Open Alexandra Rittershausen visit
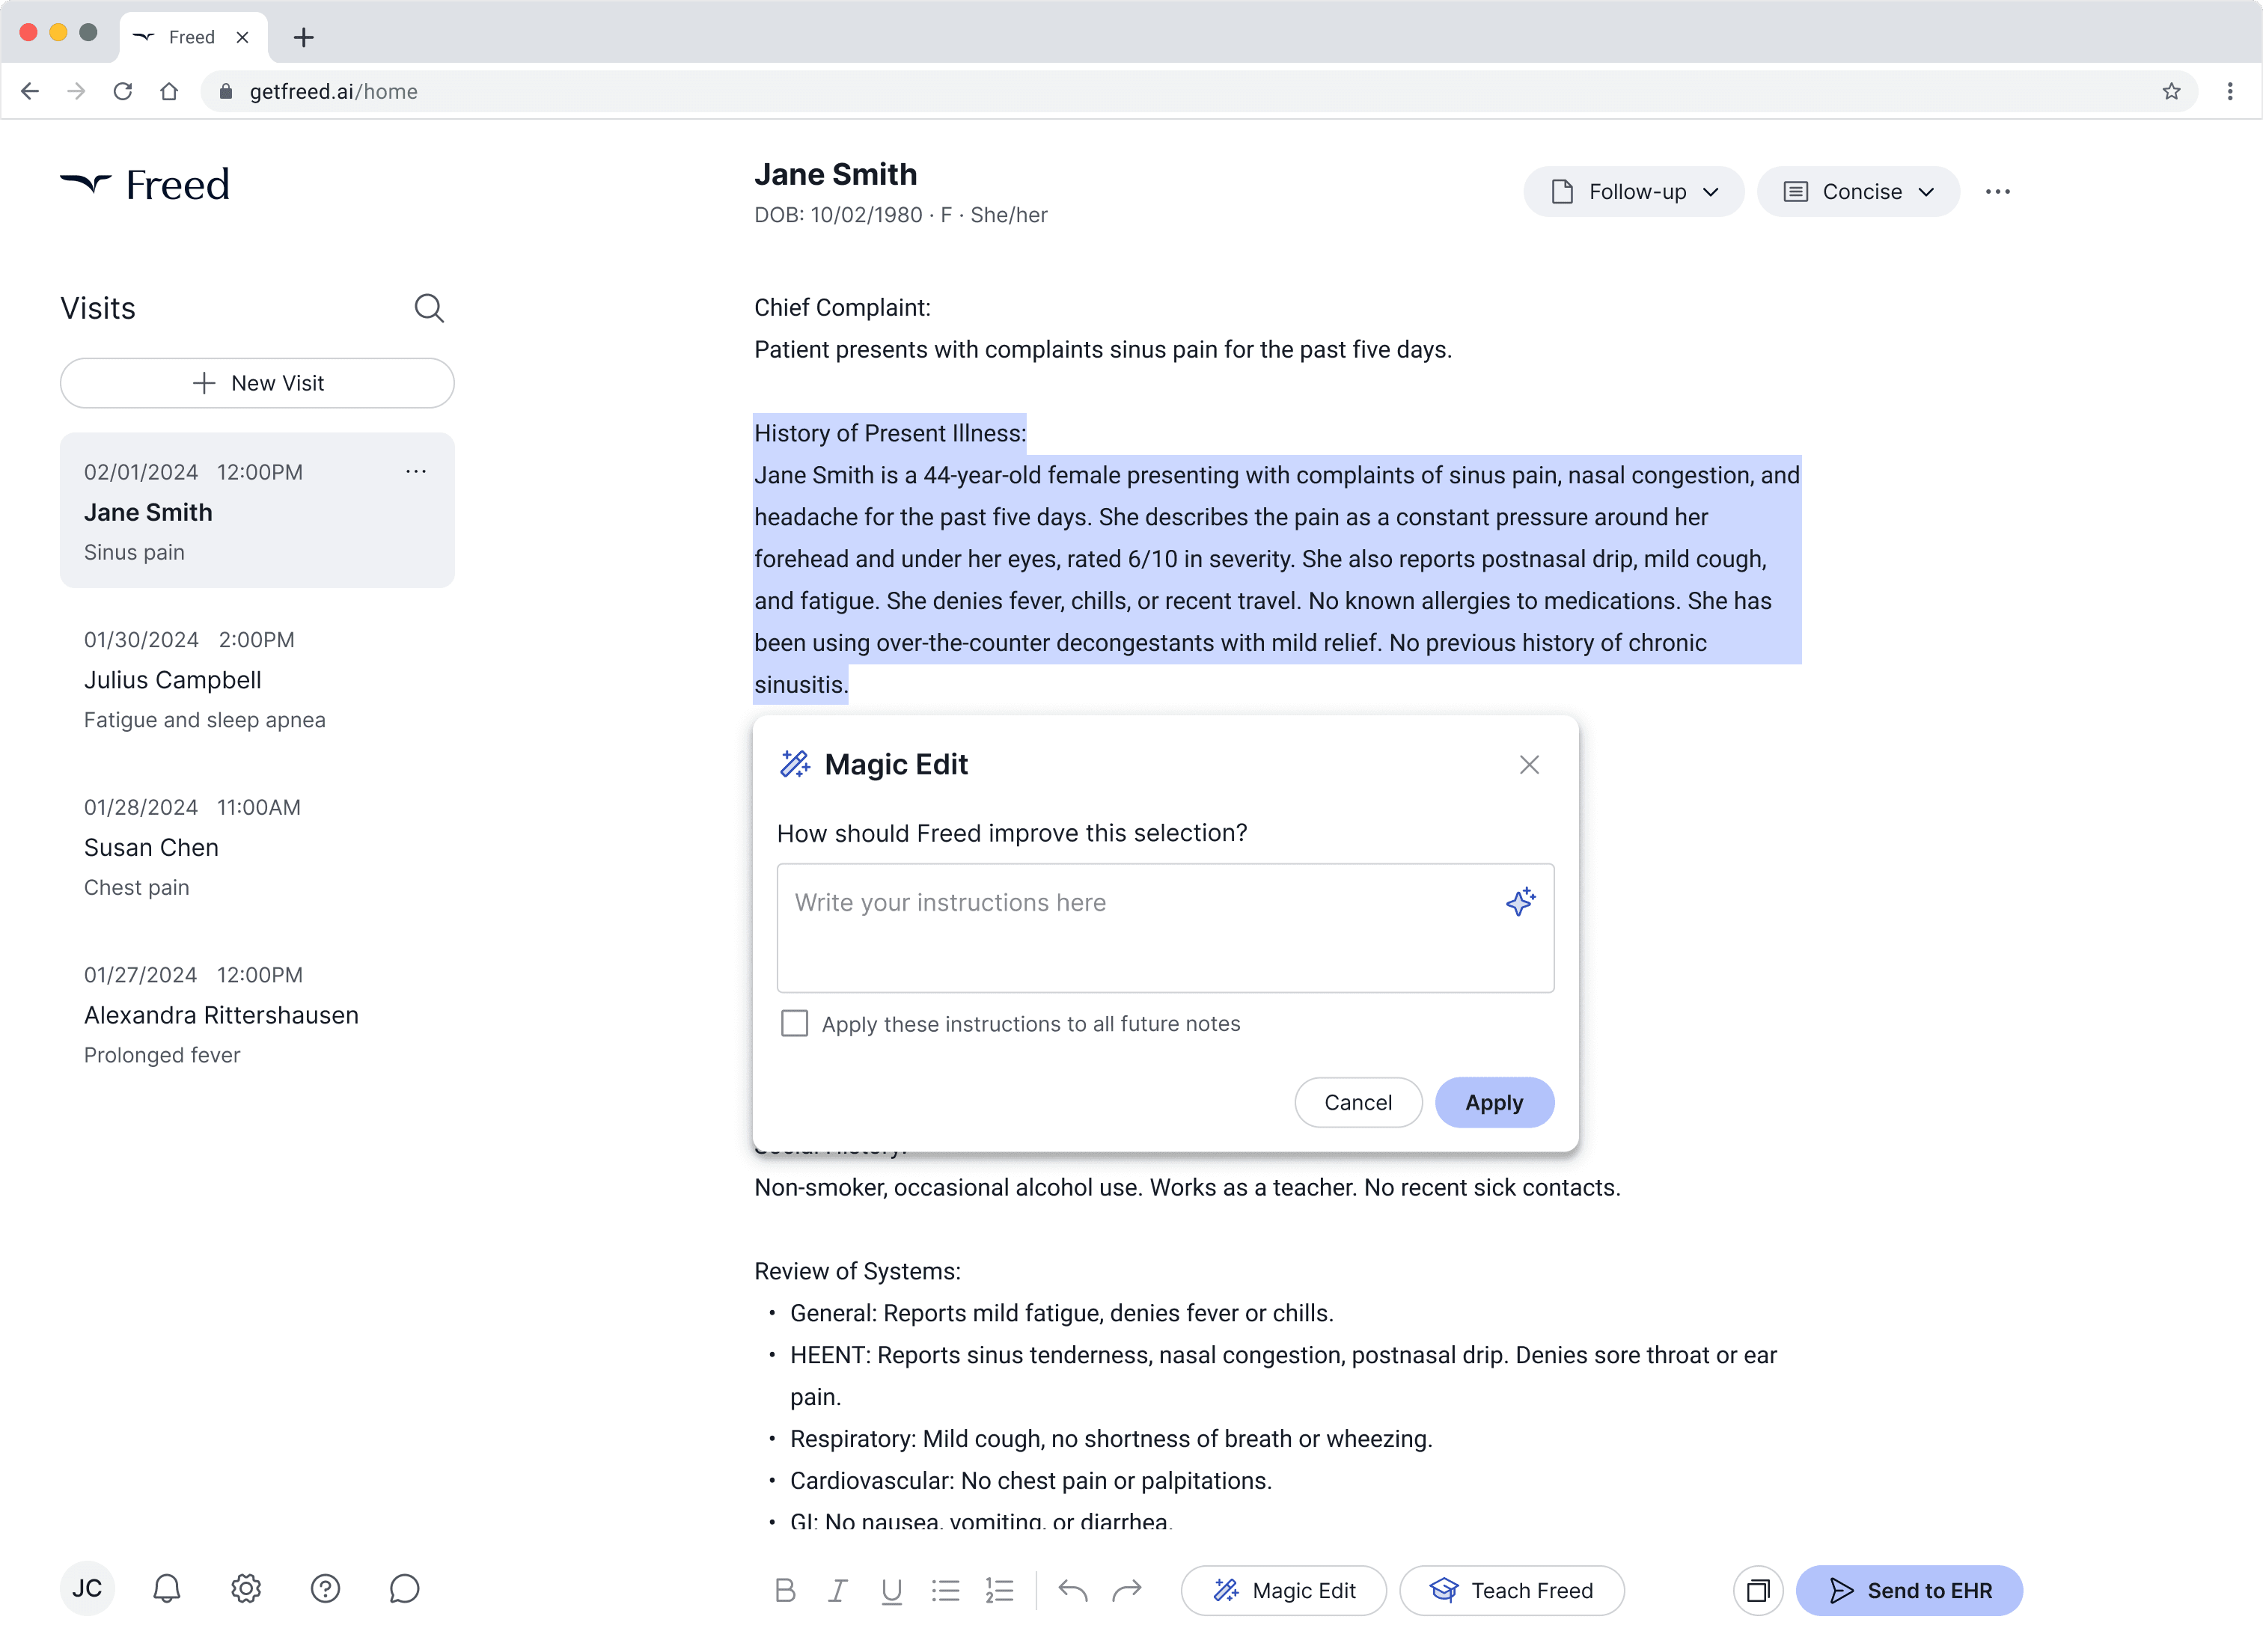Viewport: 2263px width, 1652px height. click(257, 1014)
